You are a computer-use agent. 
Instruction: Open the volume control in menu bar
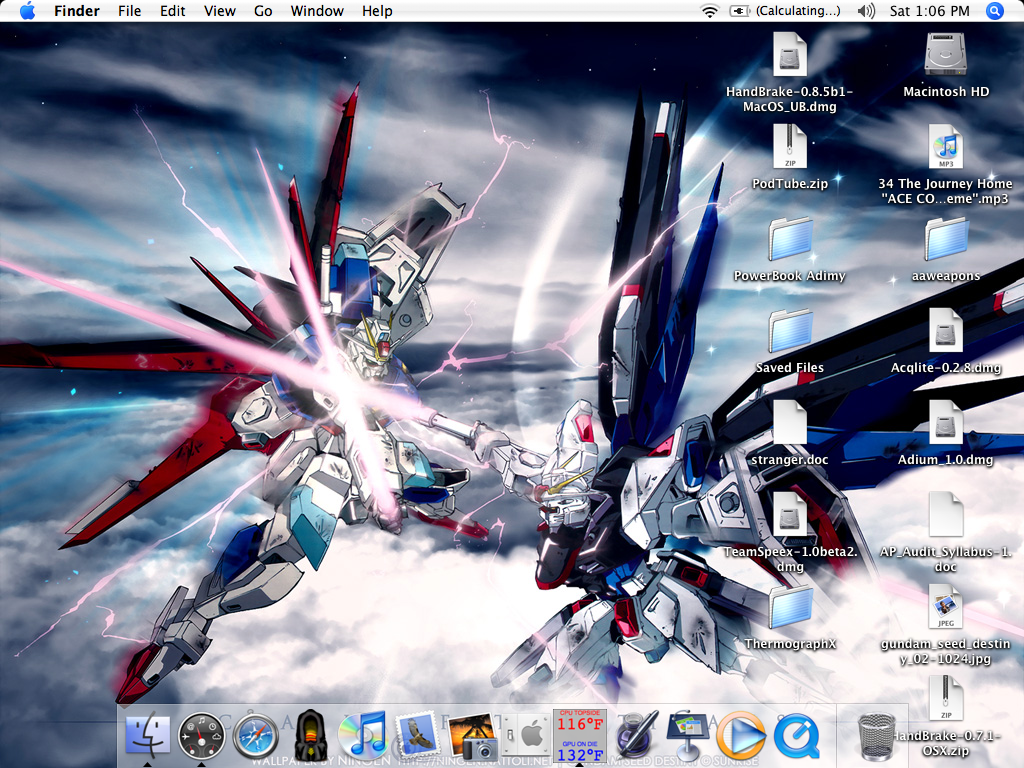coord(866,10)
